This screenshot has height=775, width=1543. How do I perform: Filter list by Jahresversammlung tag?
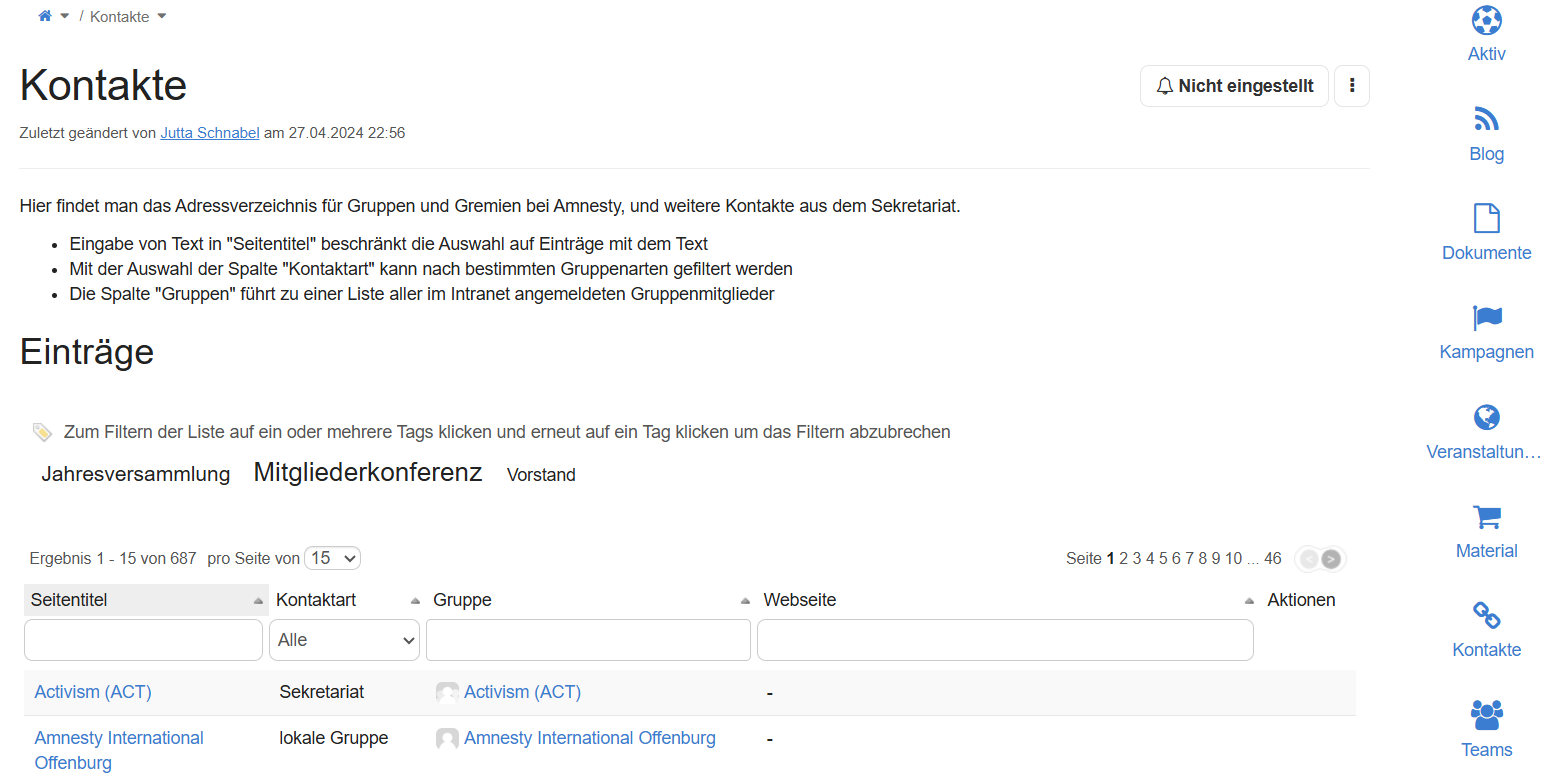click(x=135, y=474)
